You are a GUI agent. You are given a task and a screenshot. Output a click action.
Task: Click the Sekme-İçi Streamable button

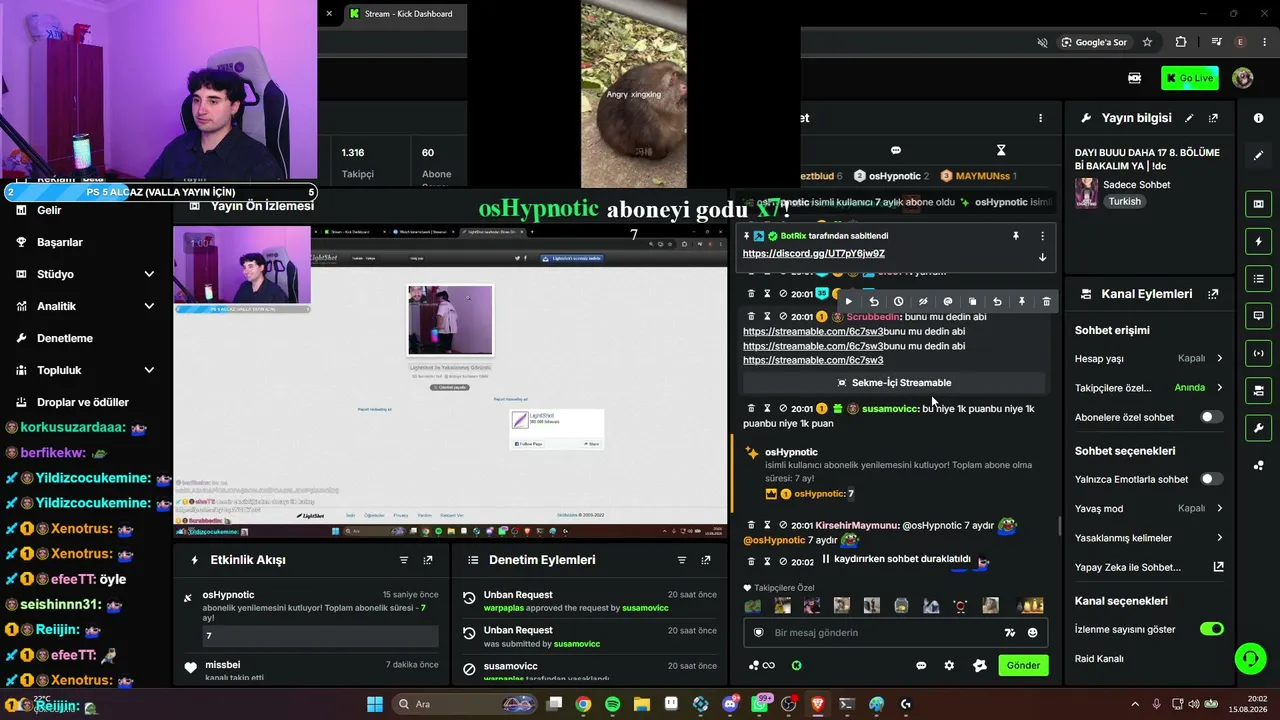point(895,383)
